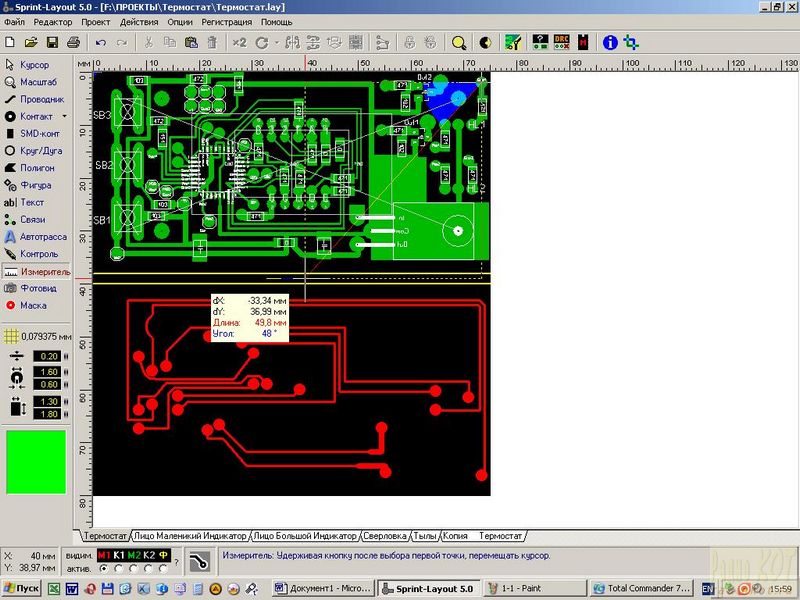Open Total Commander from the taskbar
The image size is (800, 600).
(642, 588)
